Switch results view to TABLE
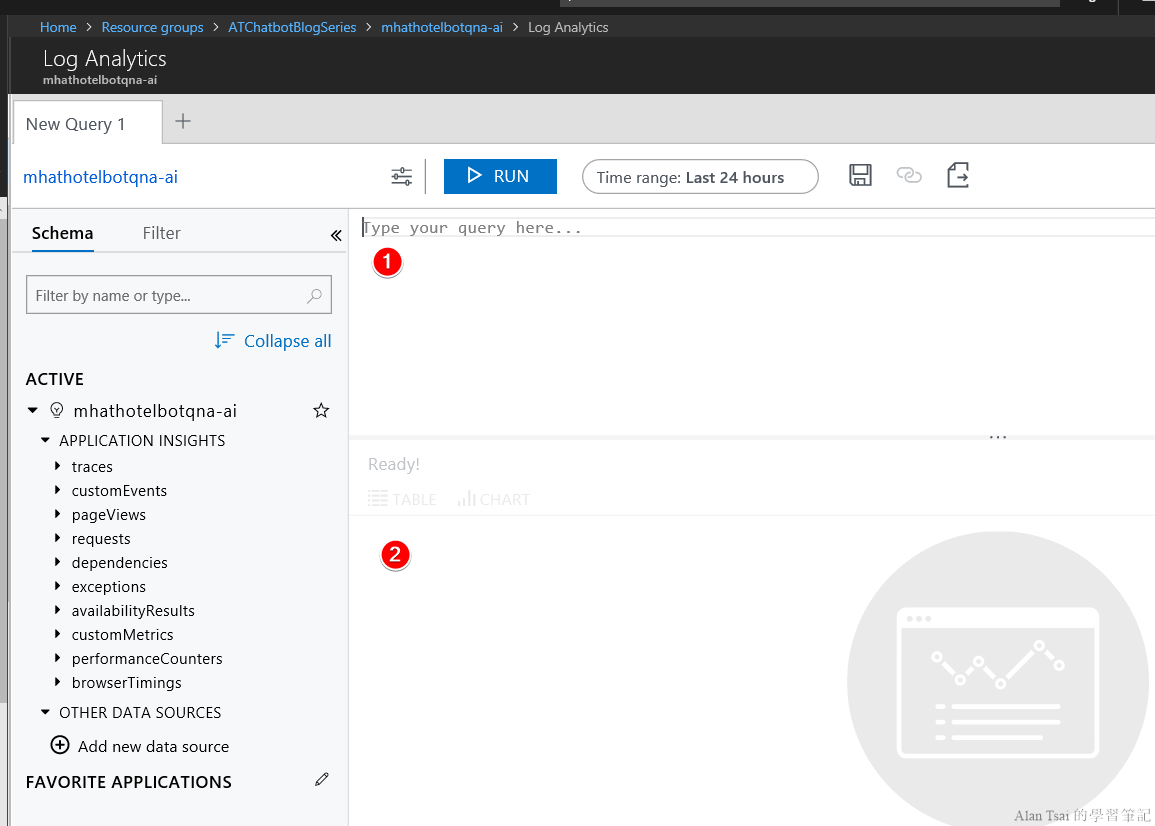Viewport: 1155px width, 826px height. 402,499
